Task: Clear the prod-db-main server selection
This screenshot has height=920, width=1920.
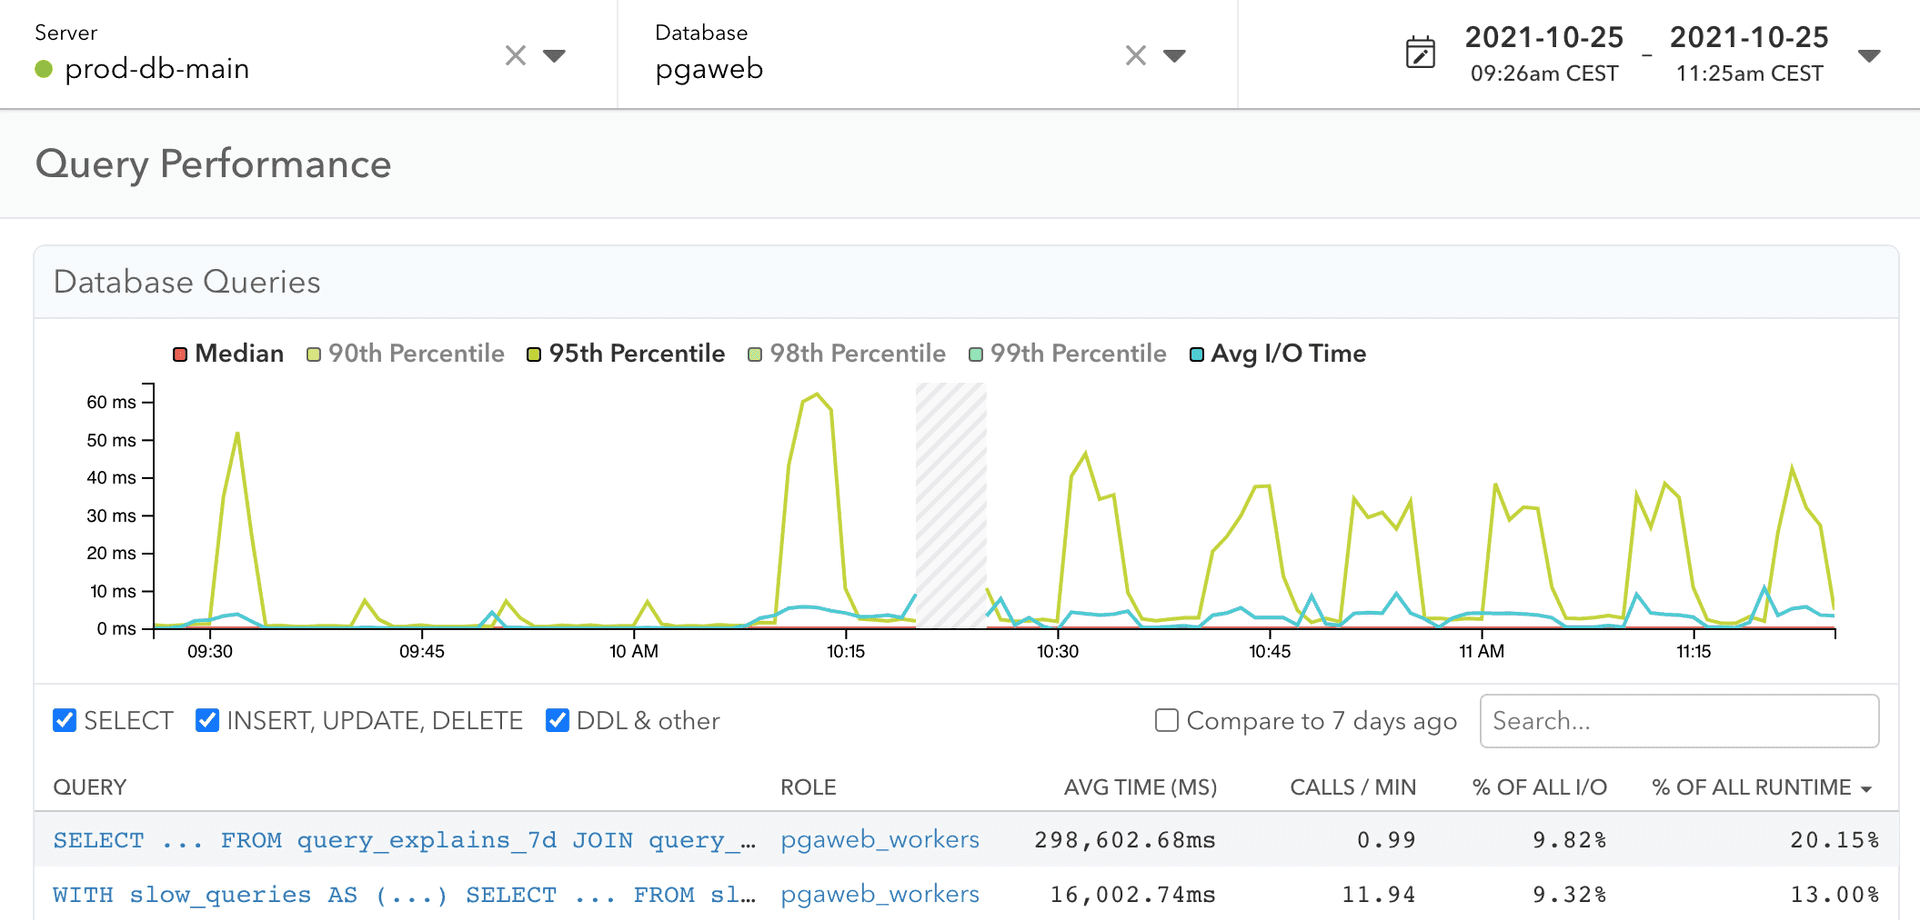Action: [x=515, y=56]
